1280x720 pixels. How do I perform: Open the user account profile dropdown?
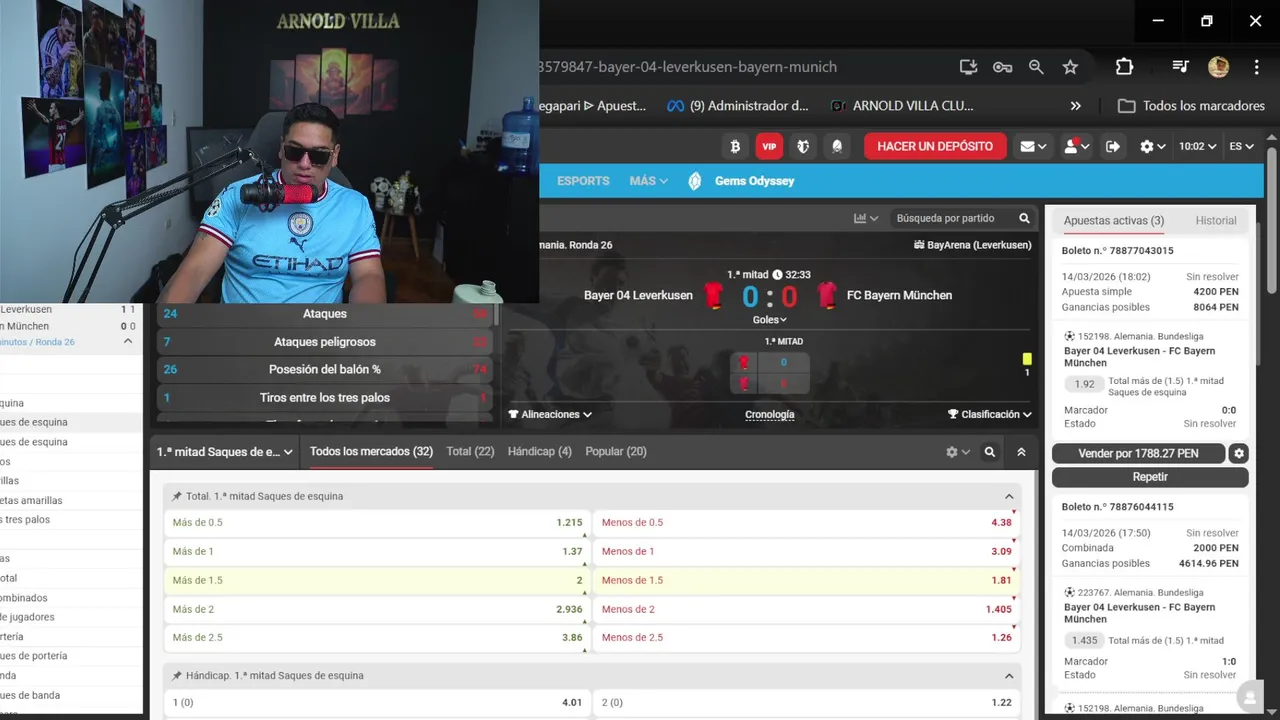coord(1077,146)
